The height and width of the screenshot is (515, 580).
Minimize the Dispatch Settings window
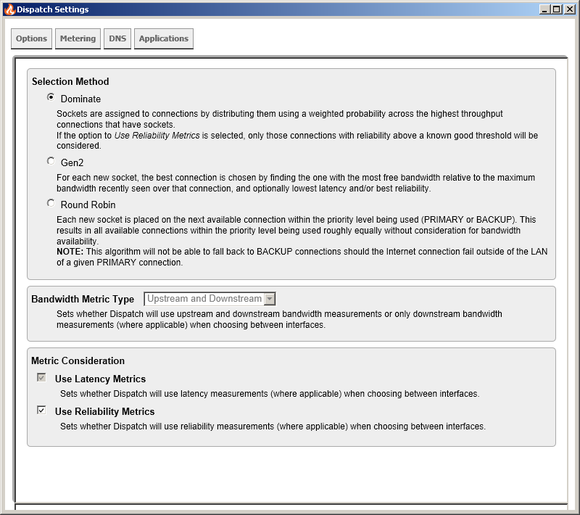coord(544,9)
